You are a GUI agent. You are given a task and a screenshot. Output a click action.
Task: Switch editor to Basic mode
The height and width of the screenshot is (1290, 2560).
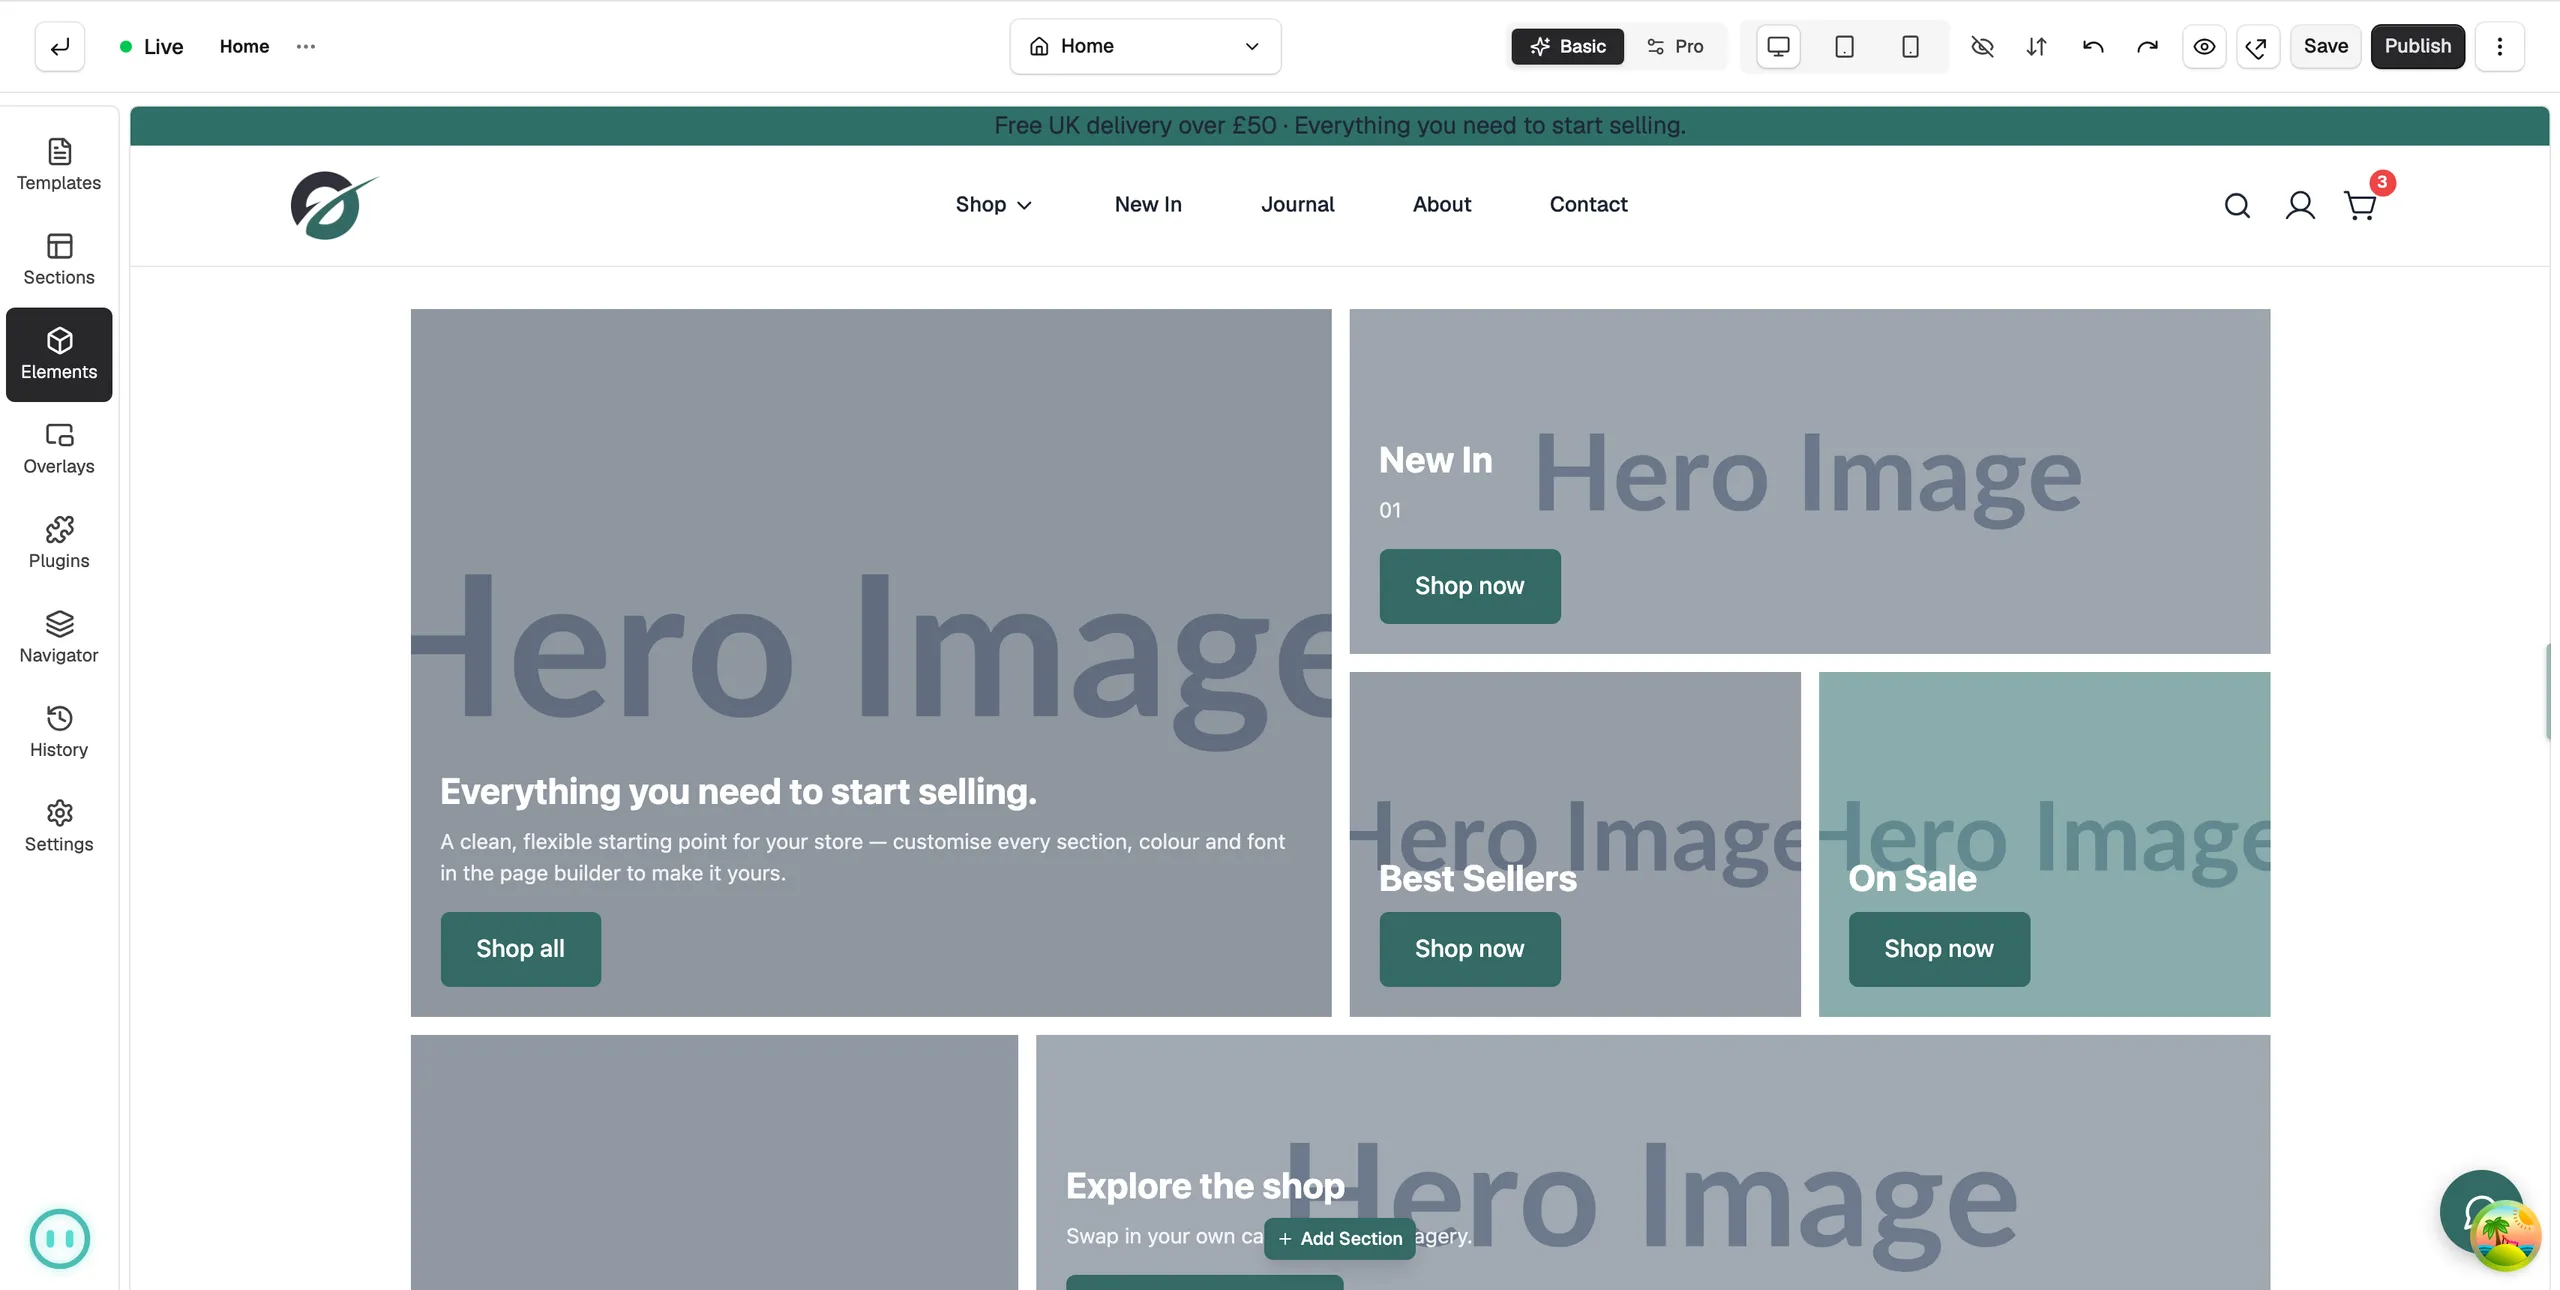pos(1567,46)
